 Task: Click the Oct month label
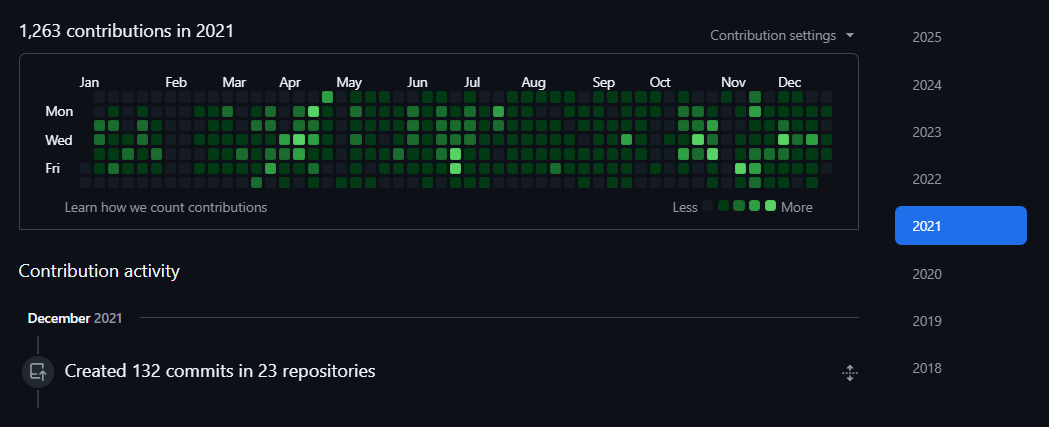tap(660, 82)
